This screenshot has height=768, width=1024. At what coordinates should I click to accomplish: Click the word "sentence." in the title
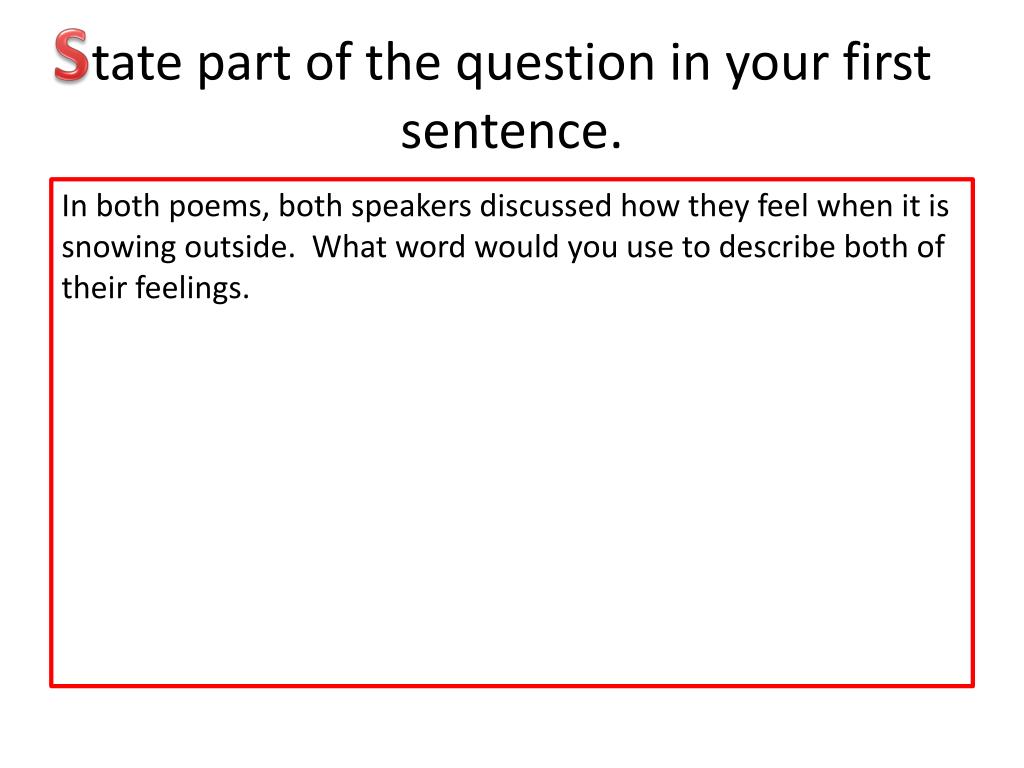511,132
